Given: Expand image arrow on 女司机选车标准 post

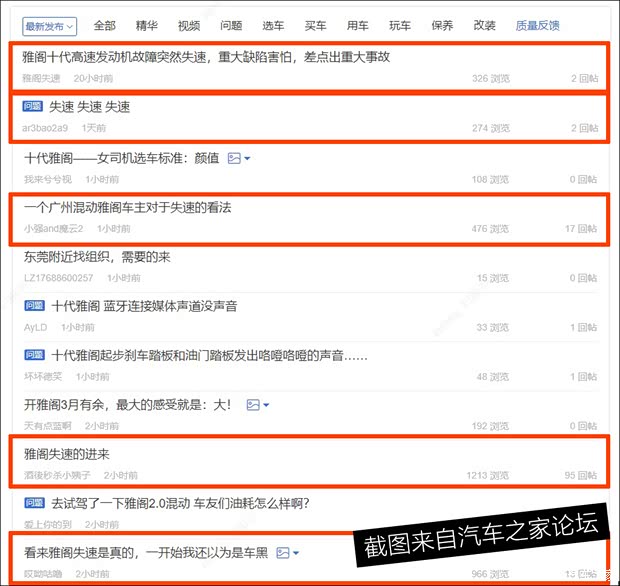Looking at the screenshot, I should (x=247, y=159).
